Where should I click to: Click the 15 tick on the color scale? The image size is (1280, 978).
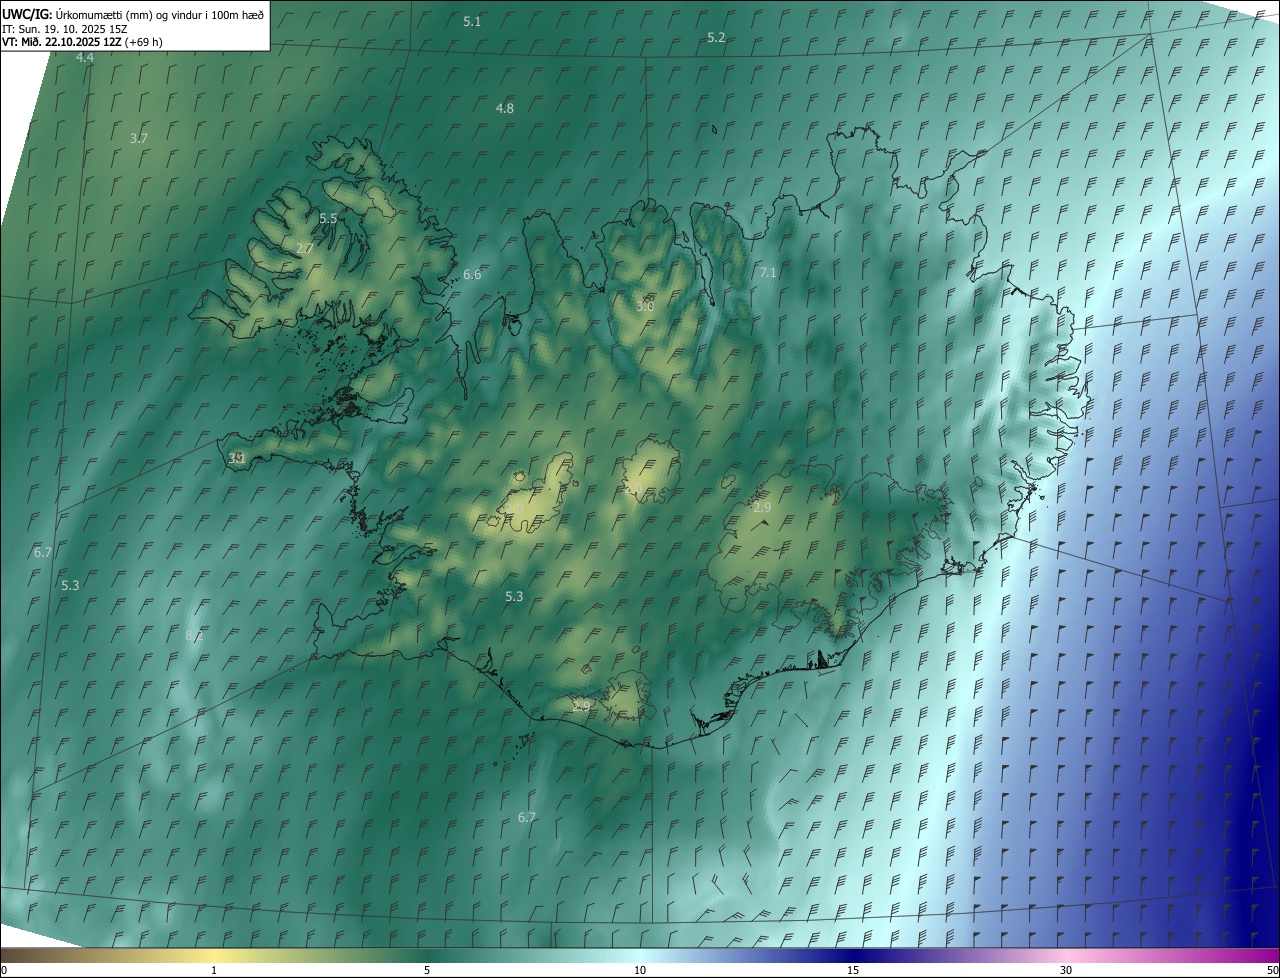pos(853,970)
